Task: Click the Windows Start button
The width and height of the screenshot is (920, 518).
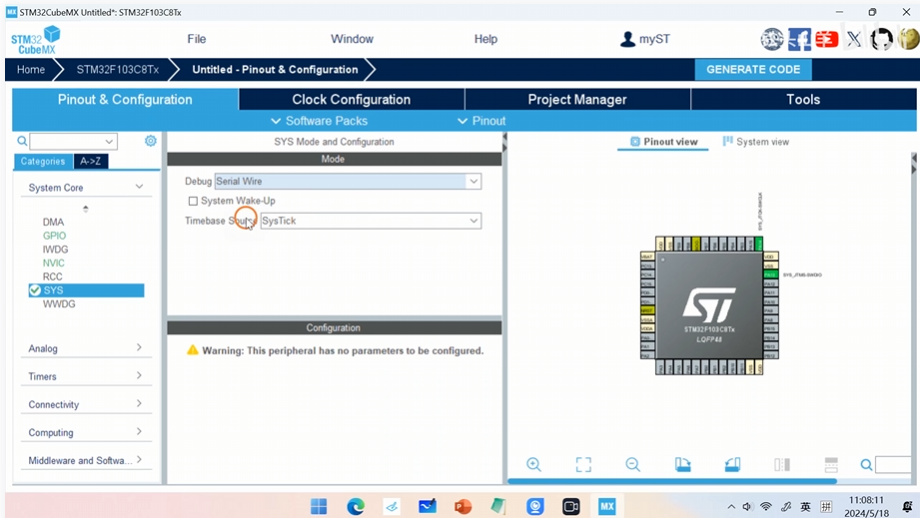Action: click(319, 506)
